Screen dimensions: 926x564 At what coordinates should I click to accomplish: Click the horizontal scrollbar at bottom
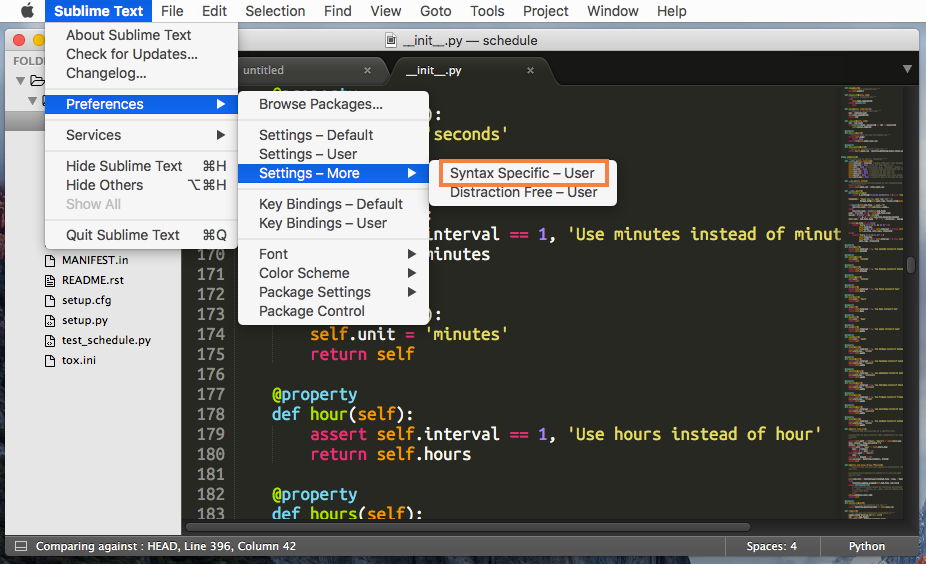468,526
